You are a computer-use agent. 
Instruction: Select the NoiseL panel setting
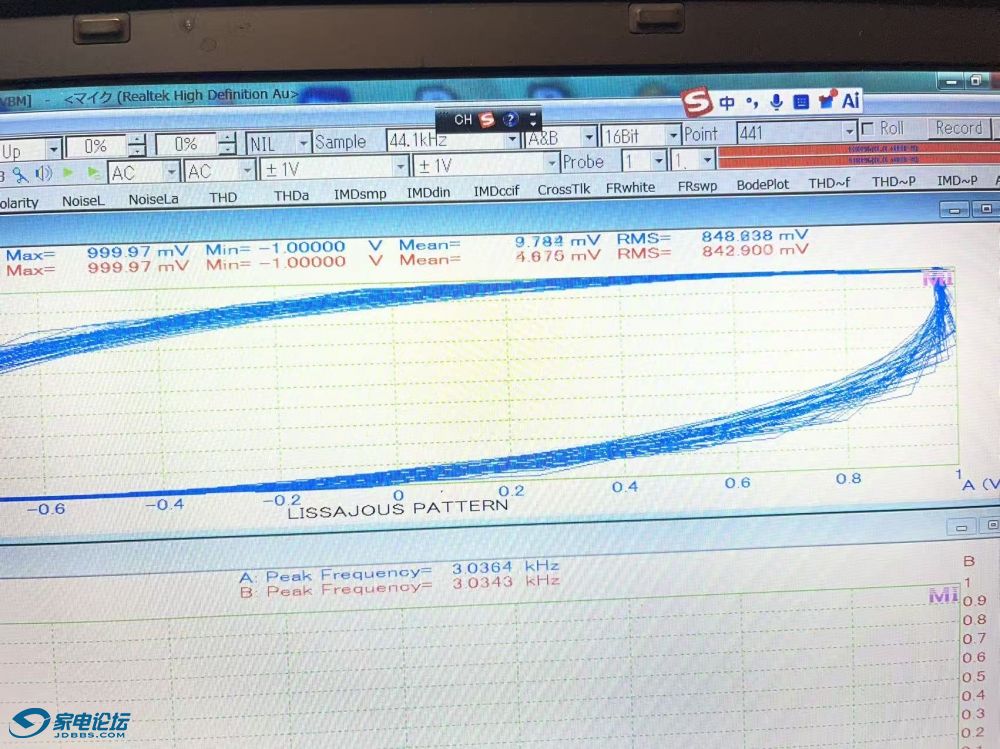(x=83, y=201)
